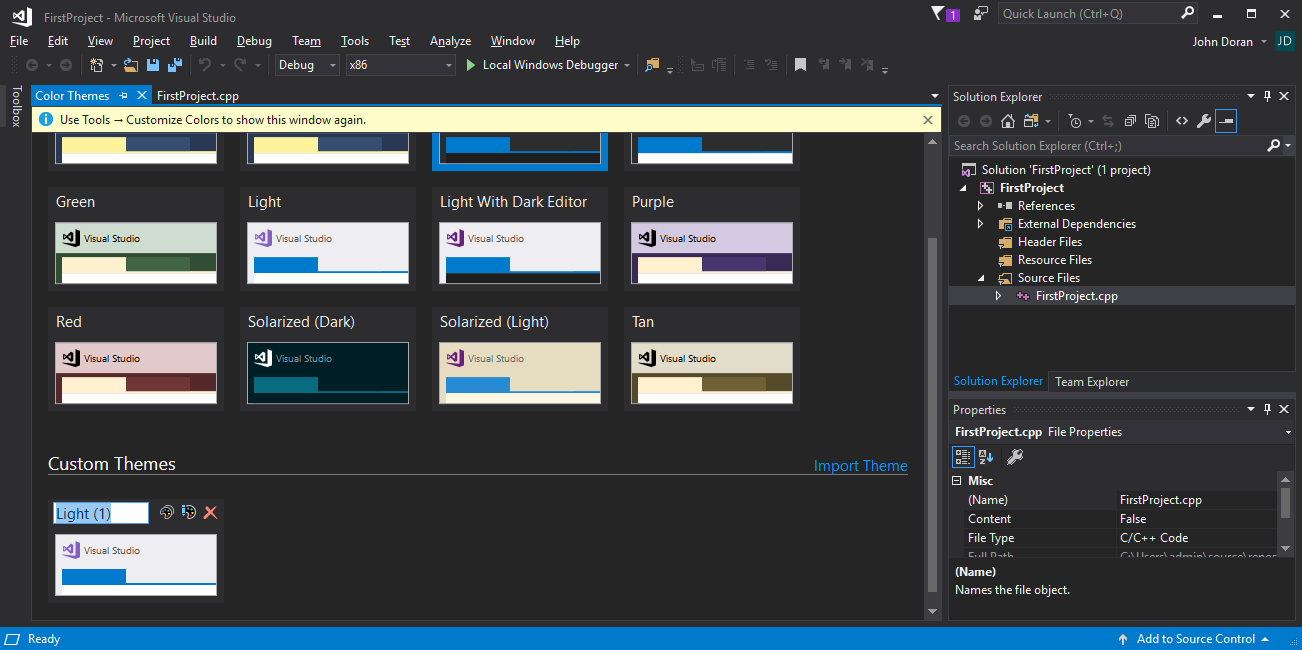Select the Header Files folder
Screen dimensions: 1302x650
point(1049,242)
